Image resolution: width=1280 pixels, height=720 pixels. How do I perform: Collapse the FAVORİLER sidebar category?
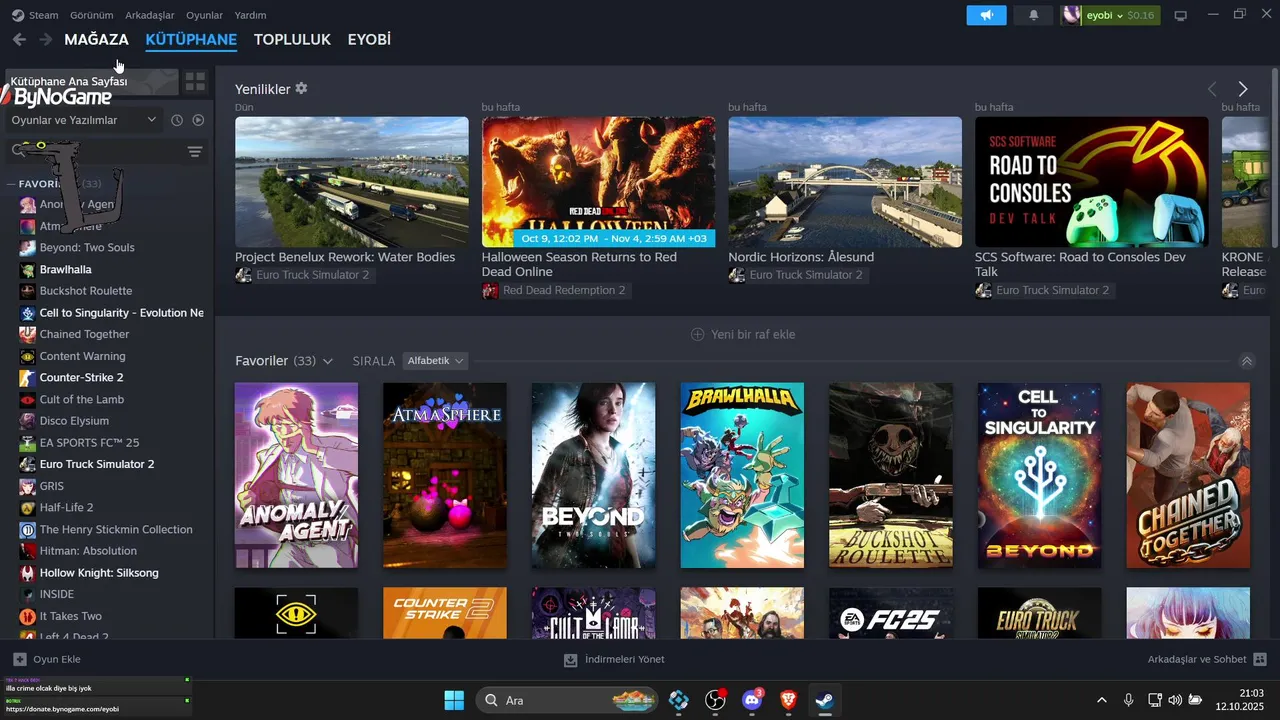tap(12, 184)
